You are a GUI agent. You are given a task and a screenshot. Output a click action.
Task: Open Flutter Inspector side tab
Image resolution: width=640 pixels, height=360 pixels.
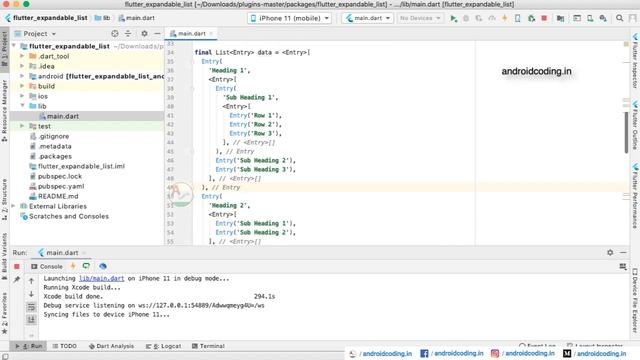[x=635, y=61]
